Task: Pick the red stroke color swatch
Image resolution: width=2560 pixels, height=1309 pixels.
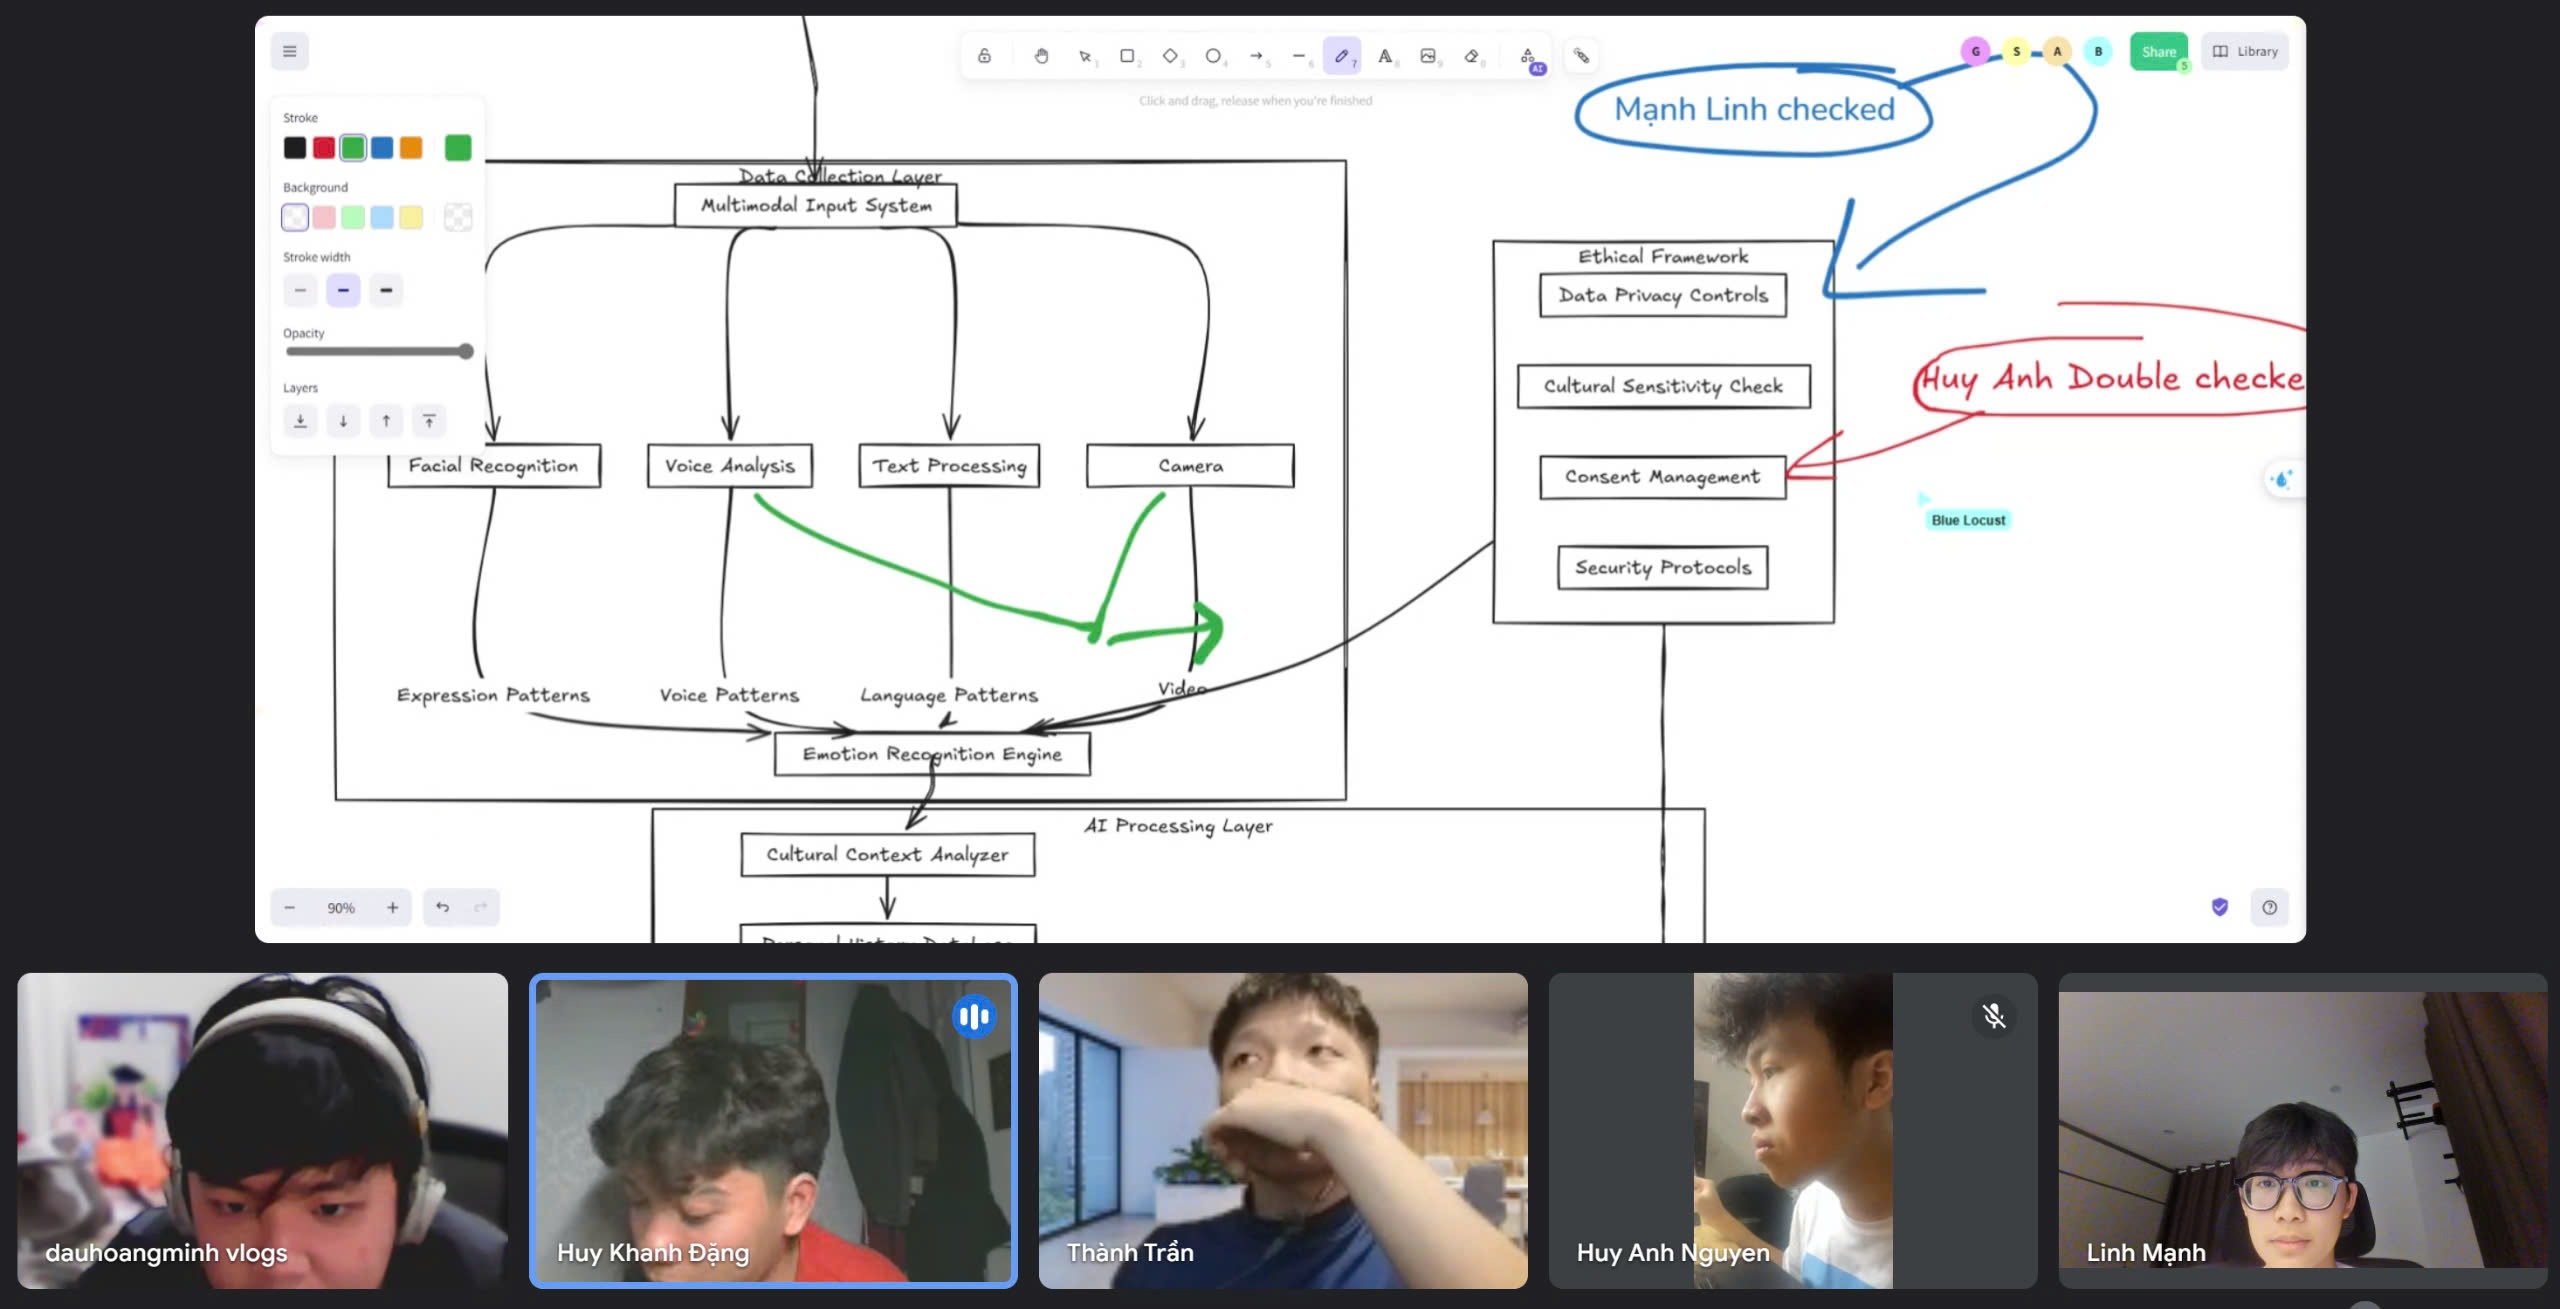Action: click(x=324, y=148)
